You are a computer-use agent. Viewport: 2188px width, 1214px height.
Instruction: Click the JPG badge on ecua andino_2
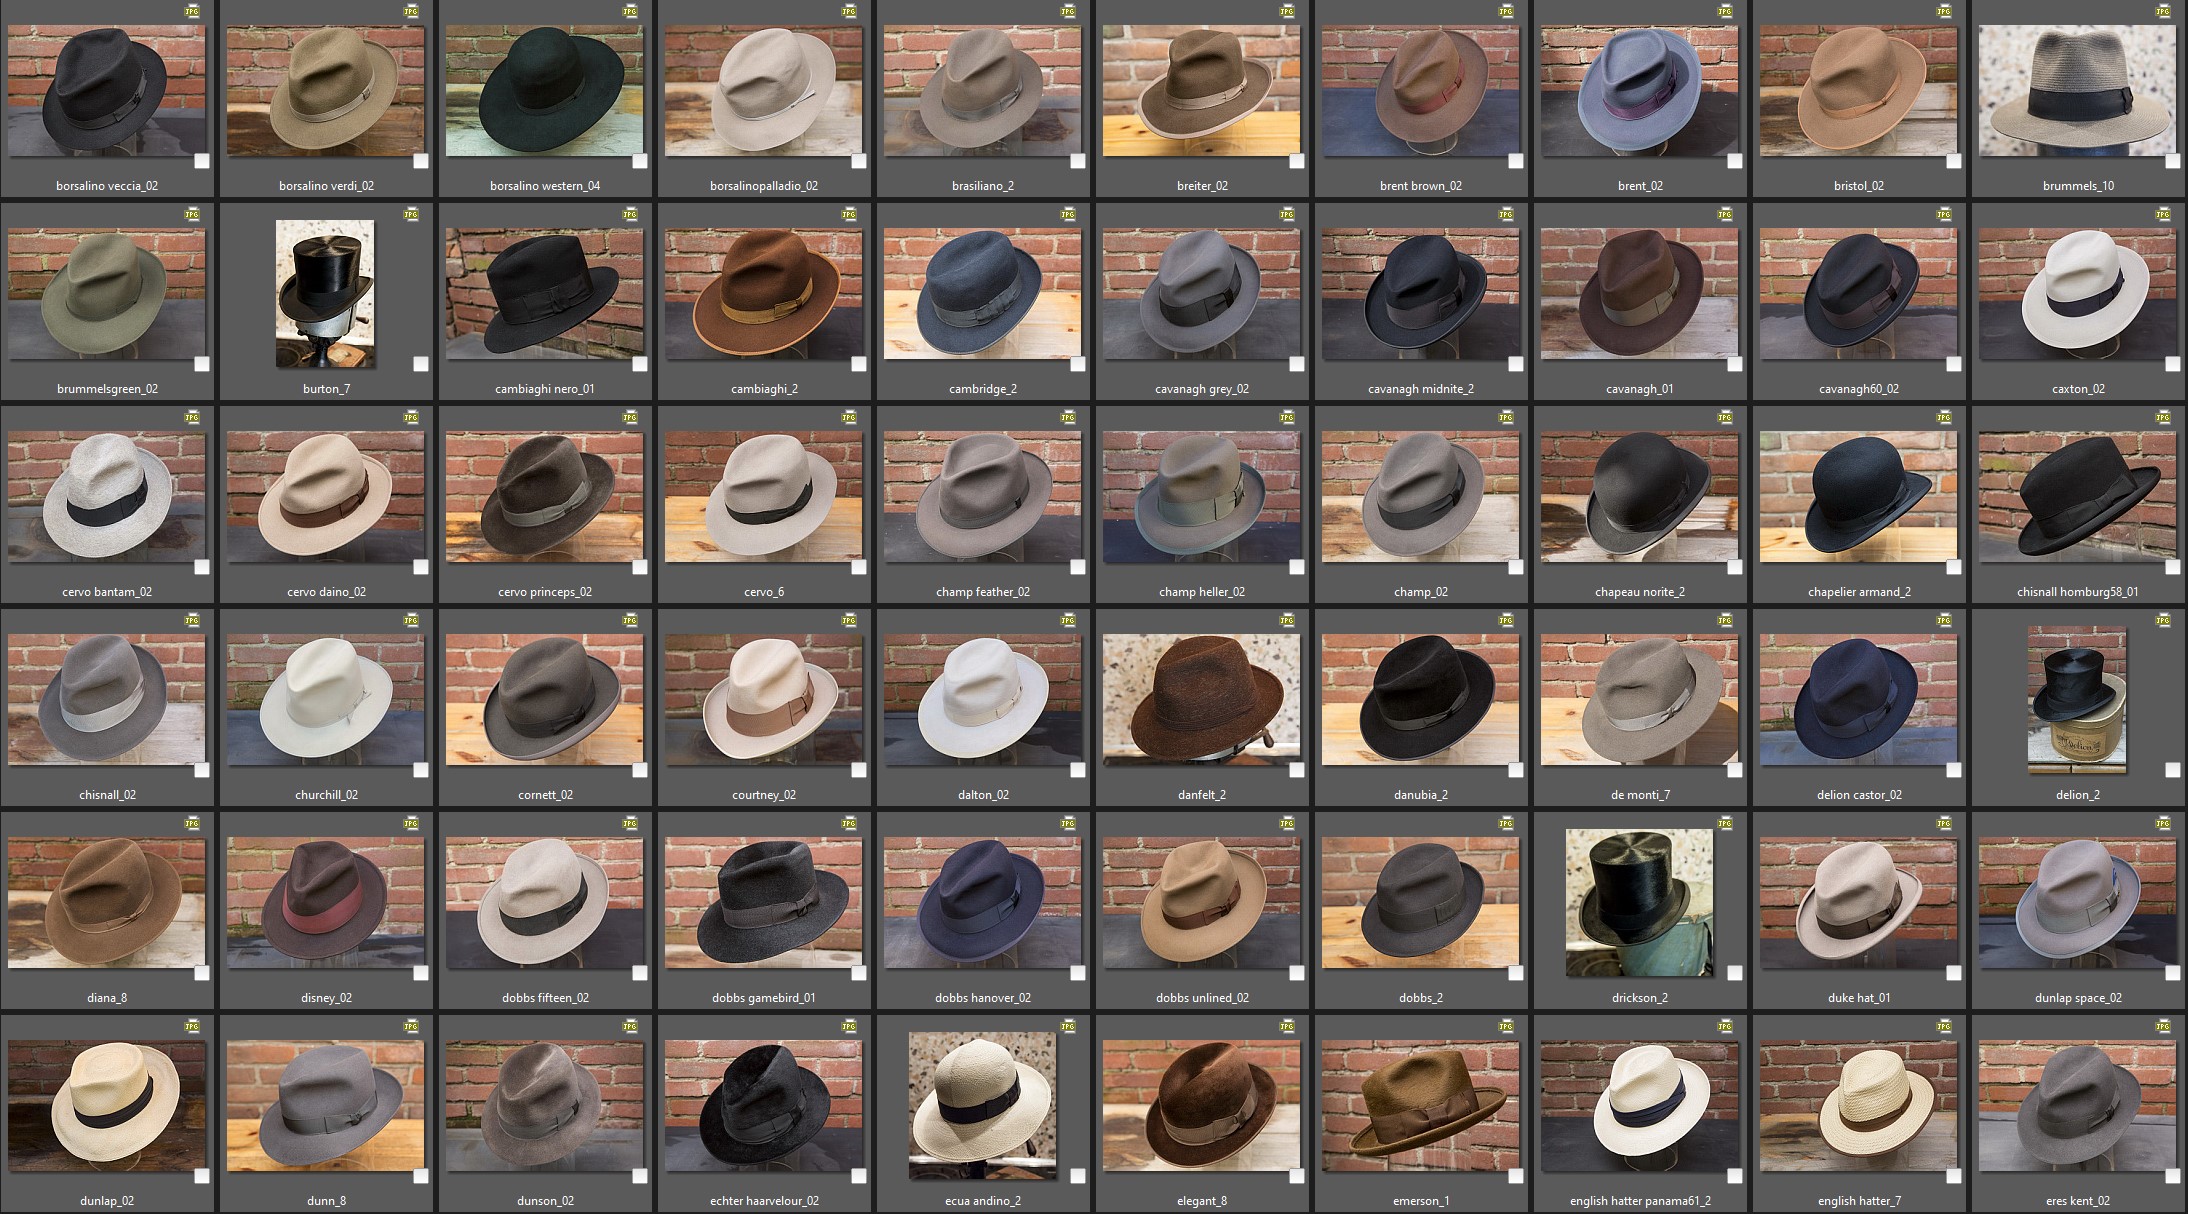point(1068,1027)
